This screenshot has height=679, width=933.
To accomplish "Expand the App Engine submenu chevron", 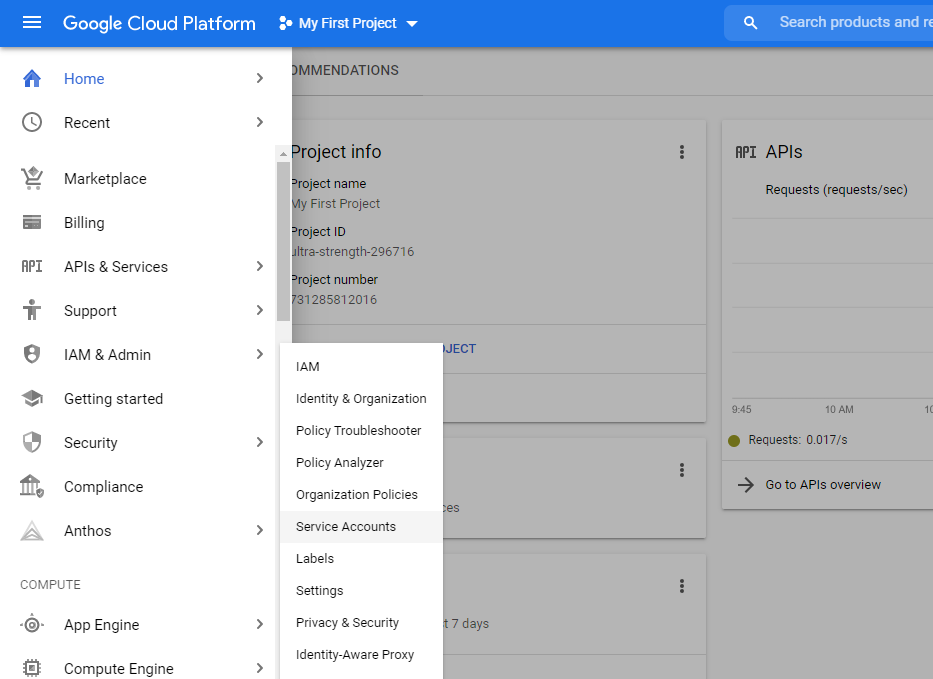I will pos(259,624).
